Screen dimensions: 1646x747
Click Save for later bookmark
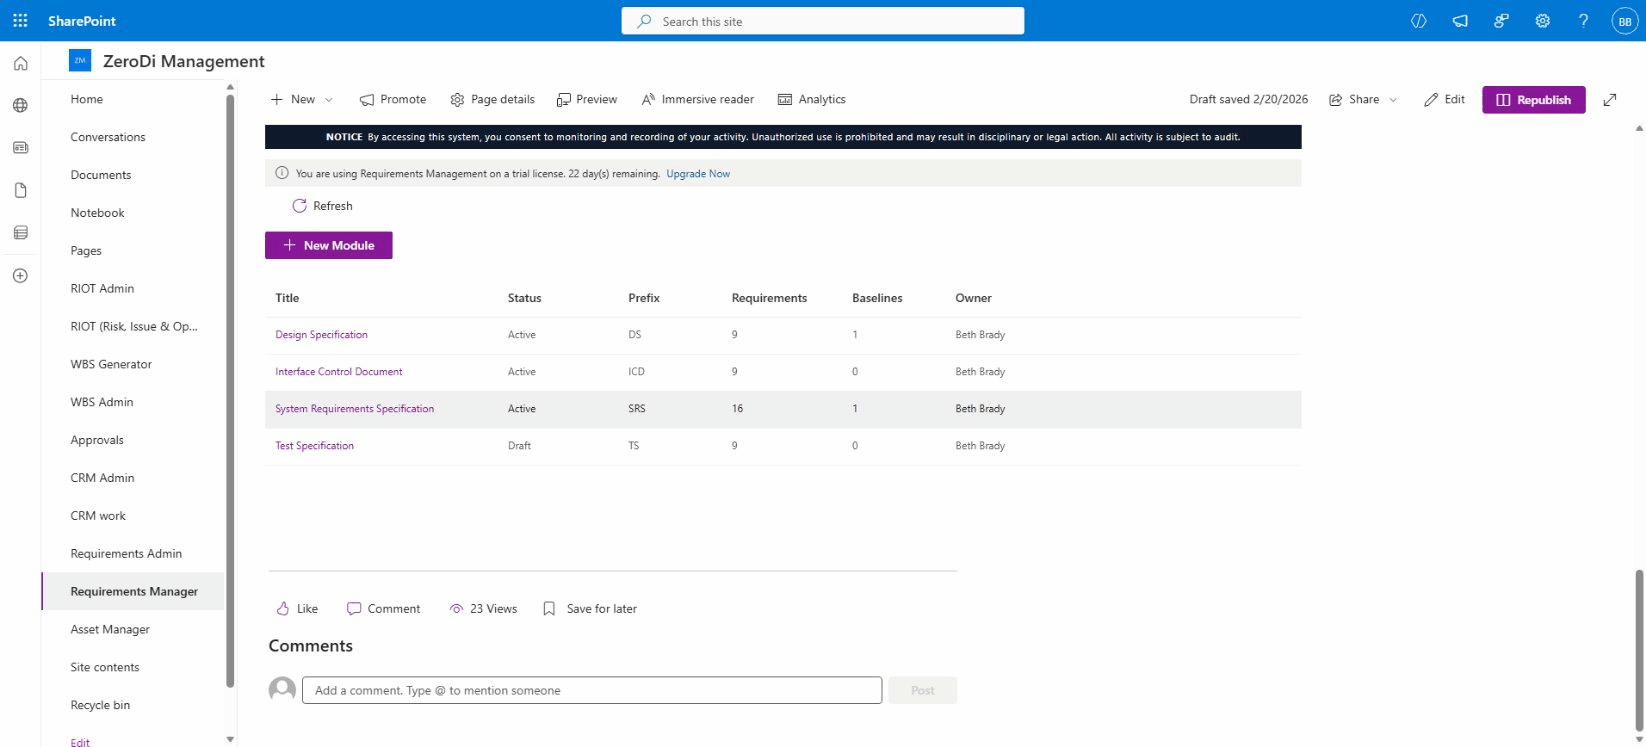[x=589, y=609]
